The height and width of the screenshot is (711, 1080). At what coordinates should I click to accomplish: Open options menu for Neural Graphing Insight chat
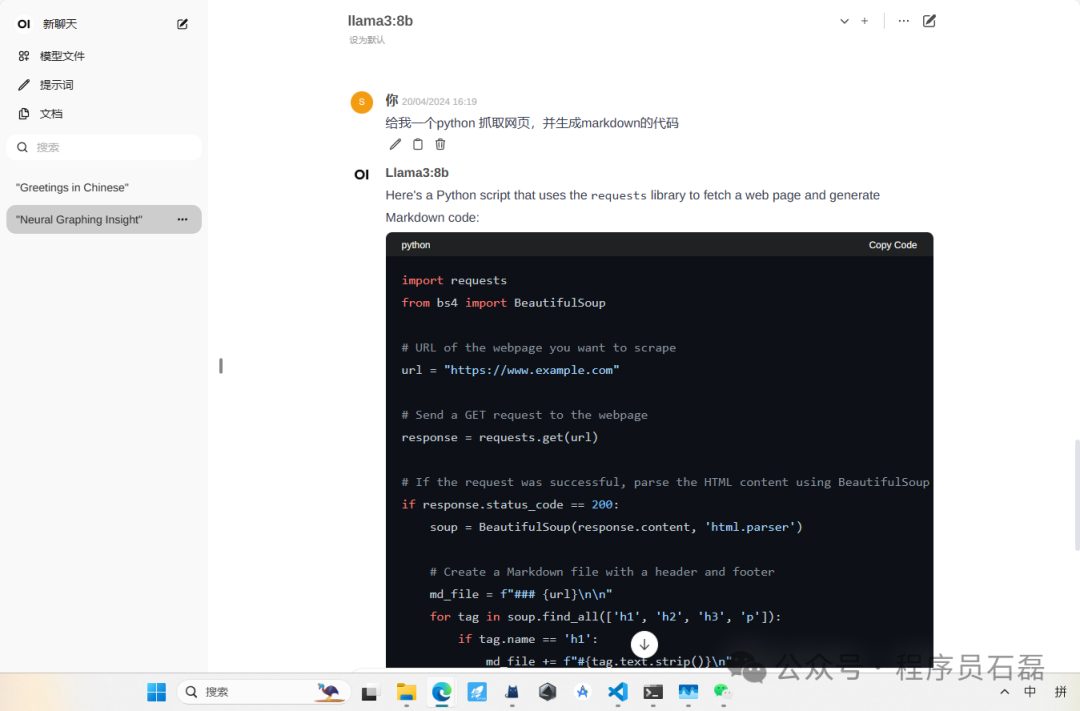coord(182,219)
